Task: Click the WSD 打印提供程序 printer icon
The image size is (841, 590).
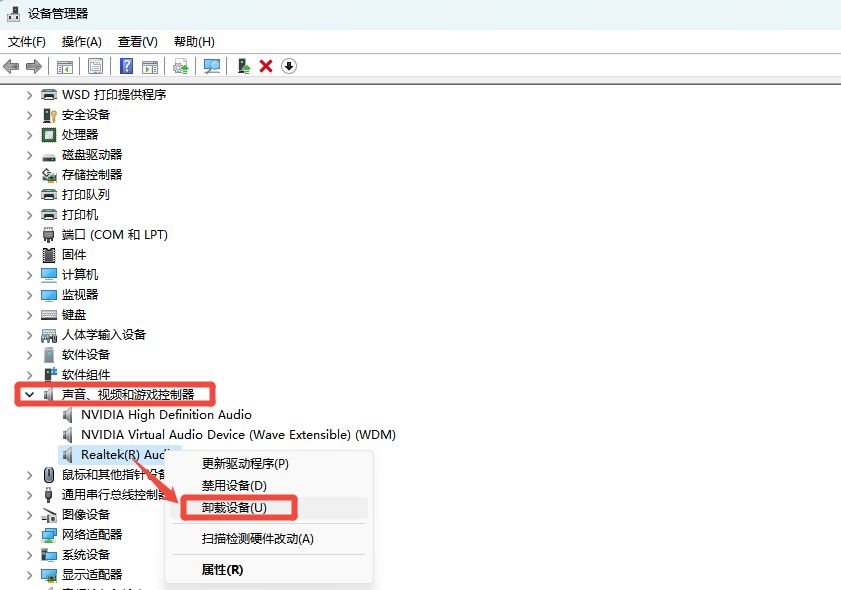Action: click(49, 95)
